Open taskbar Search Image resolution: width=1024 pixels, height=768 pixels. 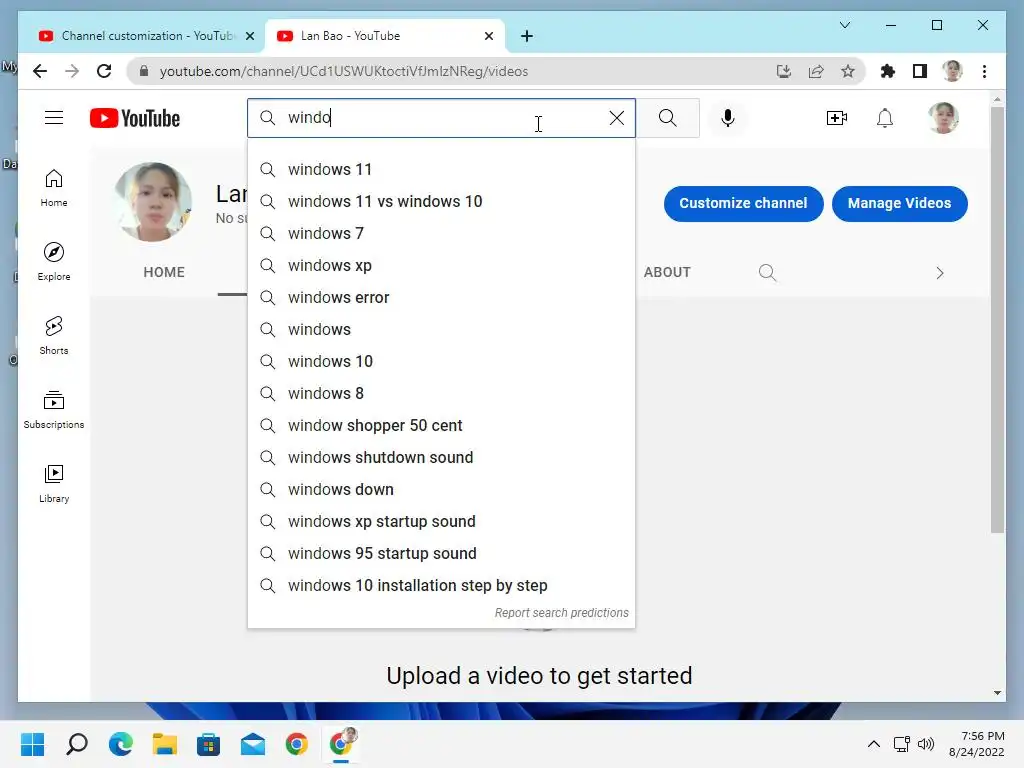pyautogui.click(x=76, y=744)
